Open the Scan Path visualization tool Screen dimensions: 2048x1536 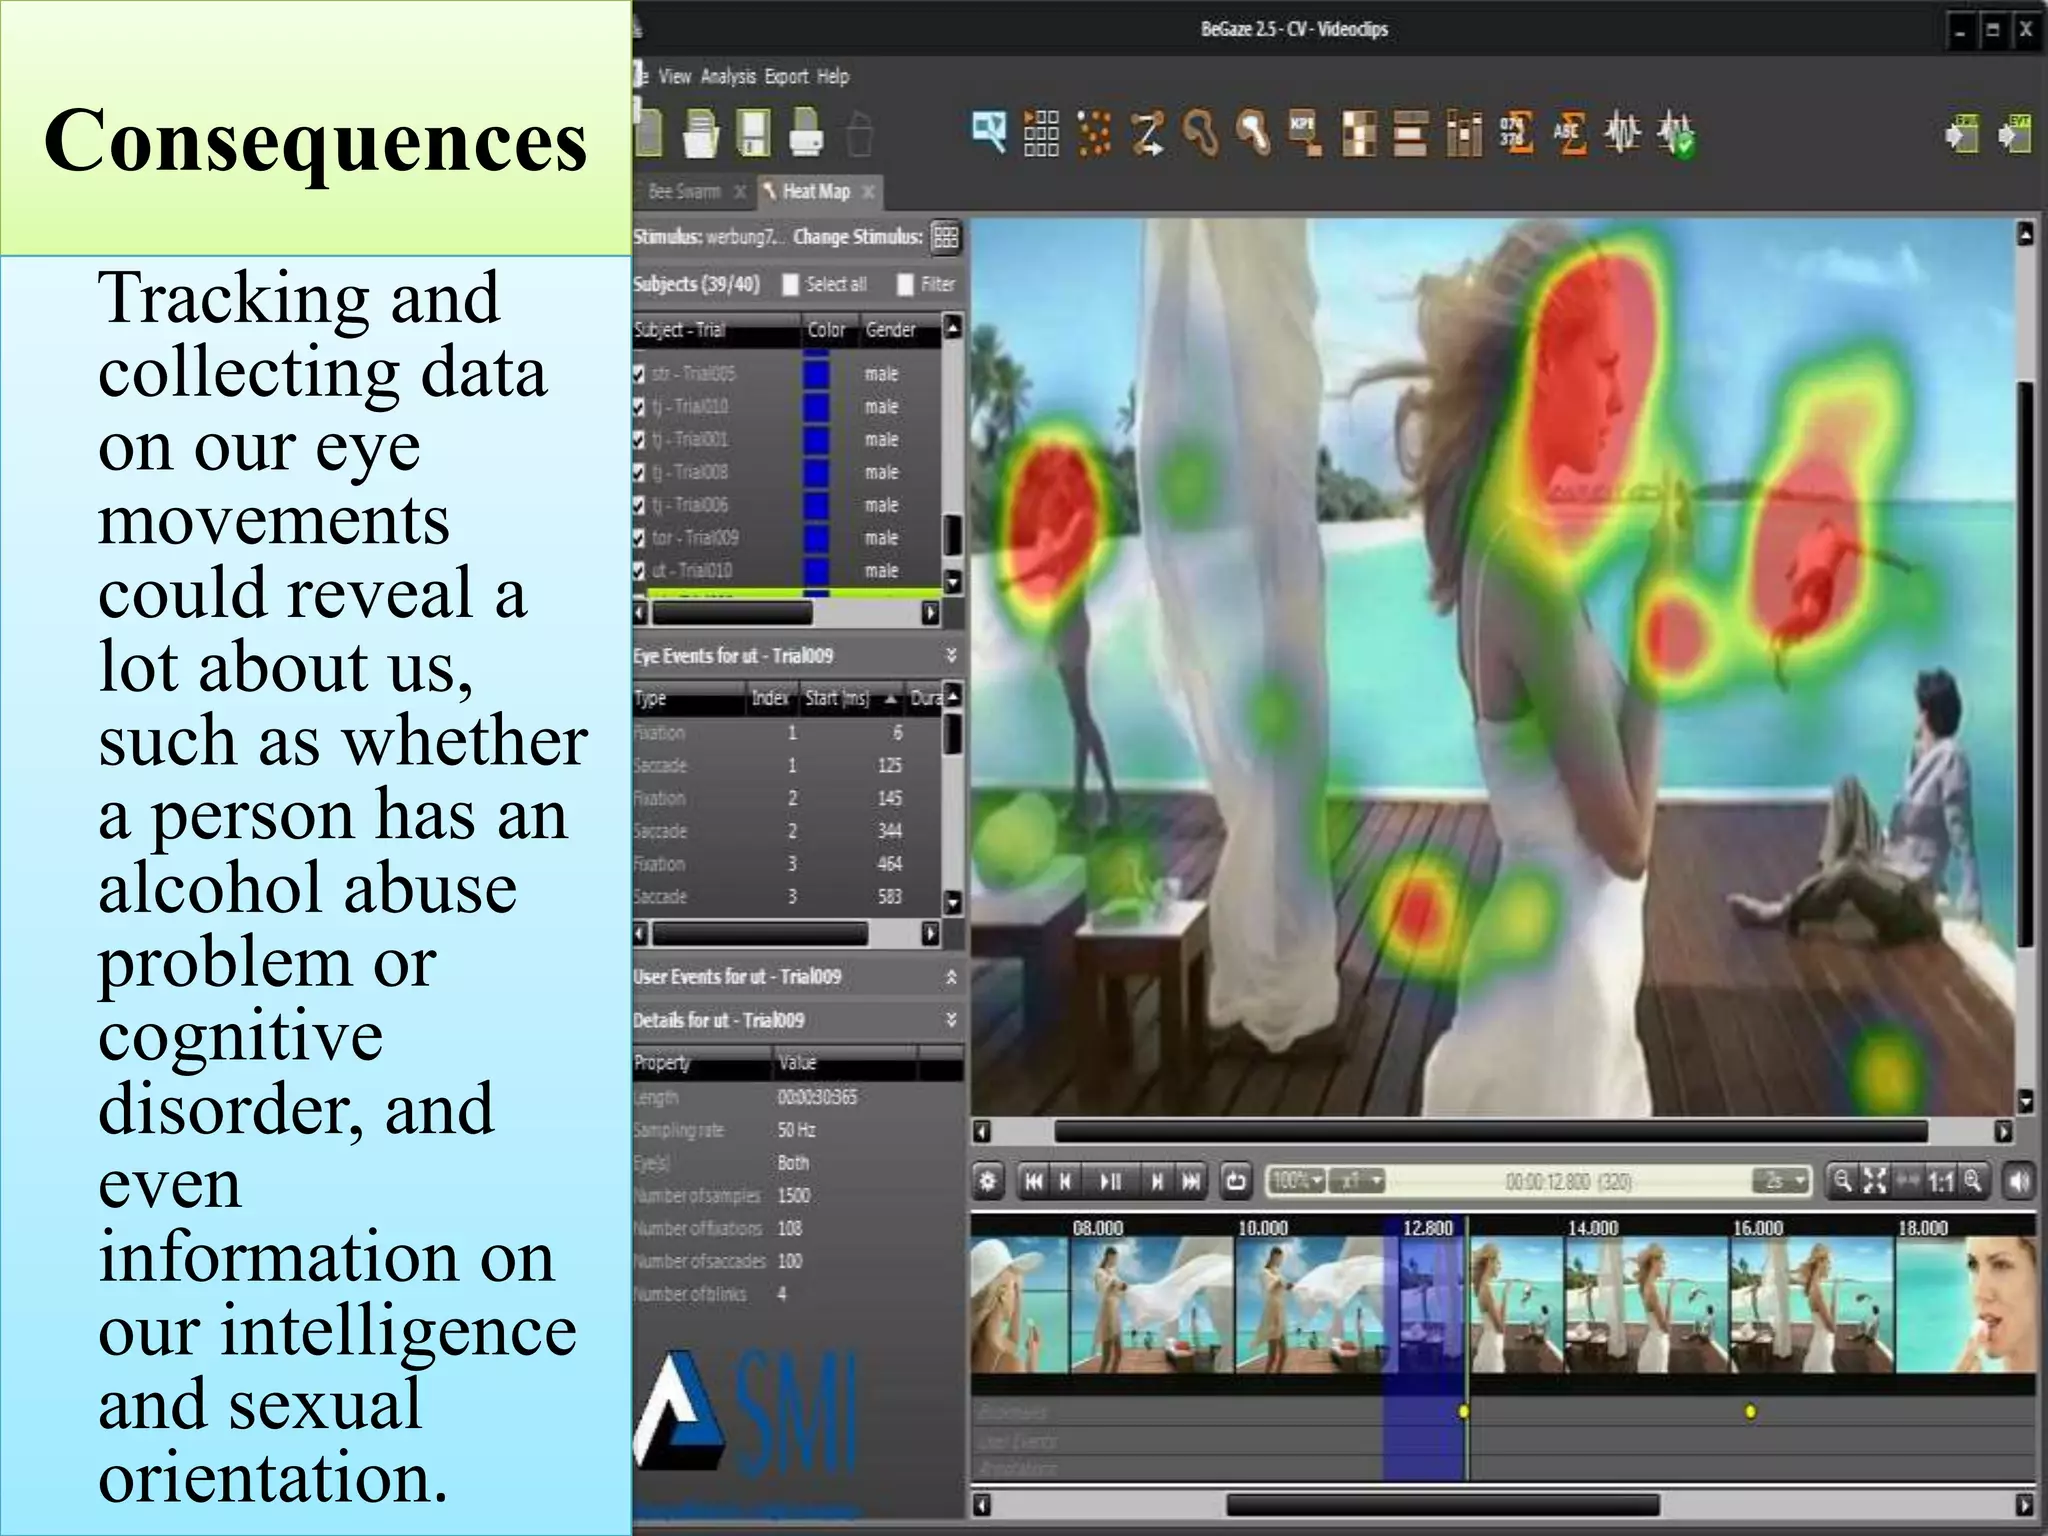1148,134
